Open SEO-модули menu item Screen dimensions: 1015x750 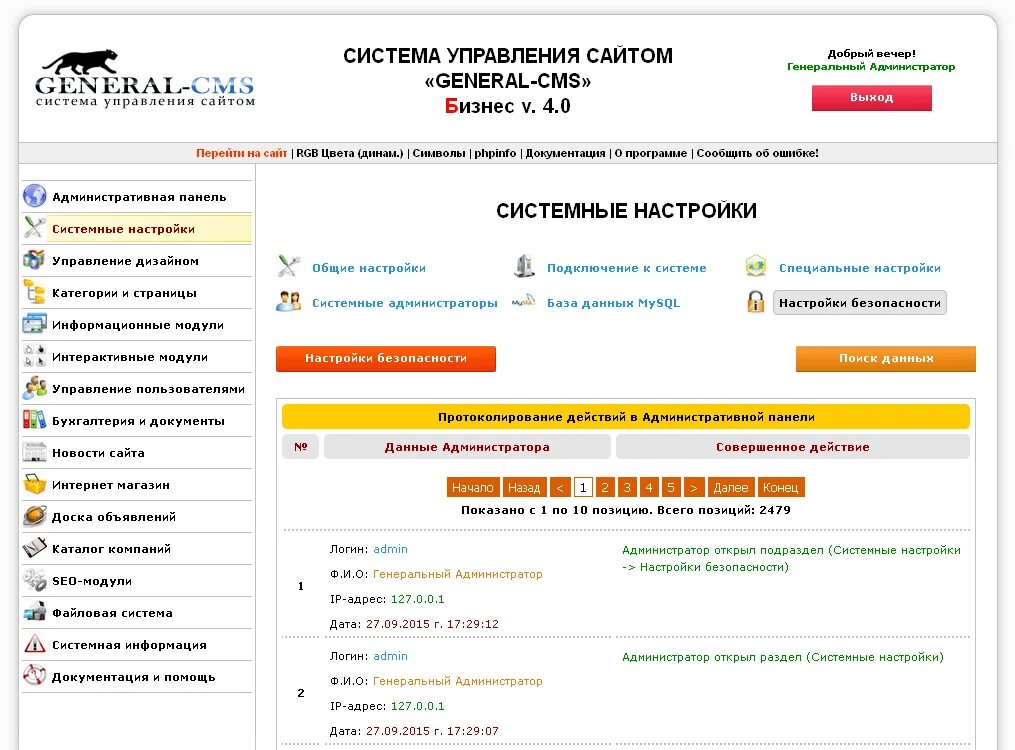92,581
